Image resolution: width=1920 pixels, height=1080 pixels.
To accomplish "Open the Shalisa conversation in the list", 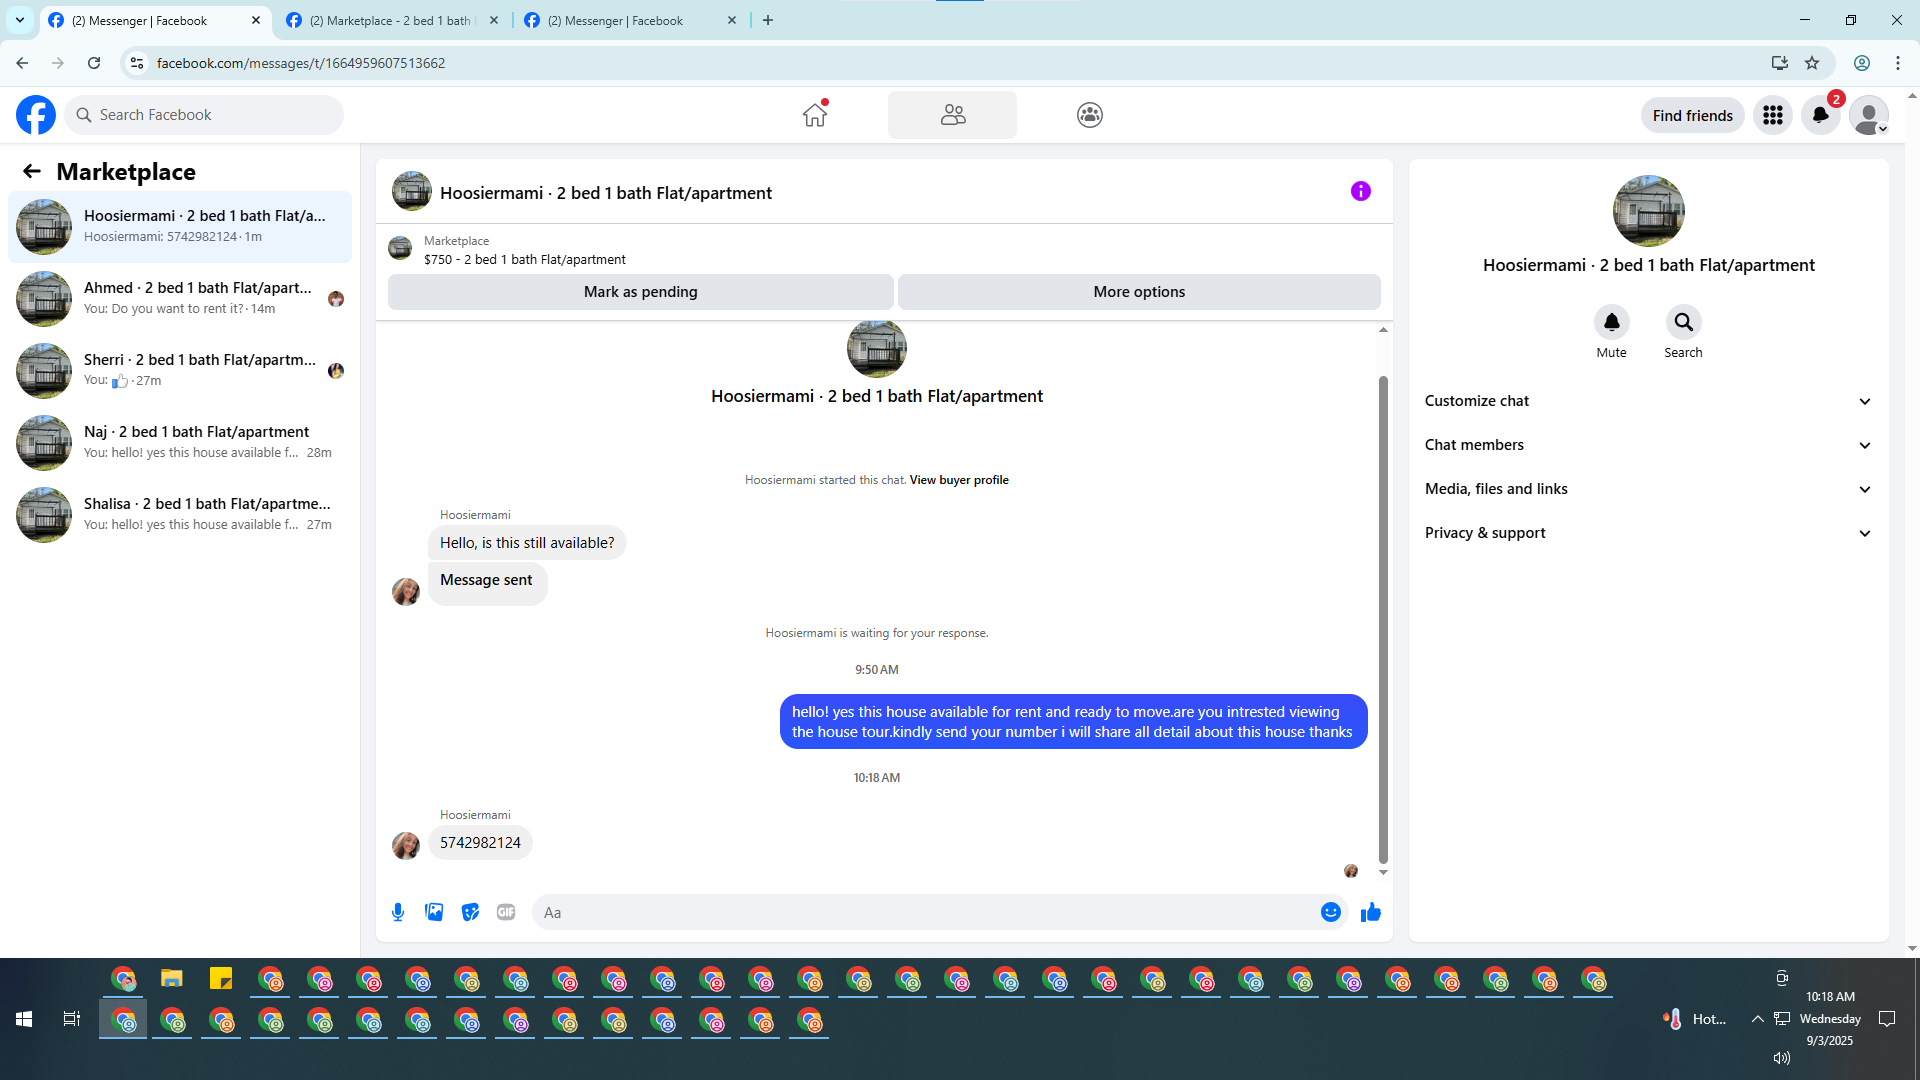I will [x=180, y=515].
